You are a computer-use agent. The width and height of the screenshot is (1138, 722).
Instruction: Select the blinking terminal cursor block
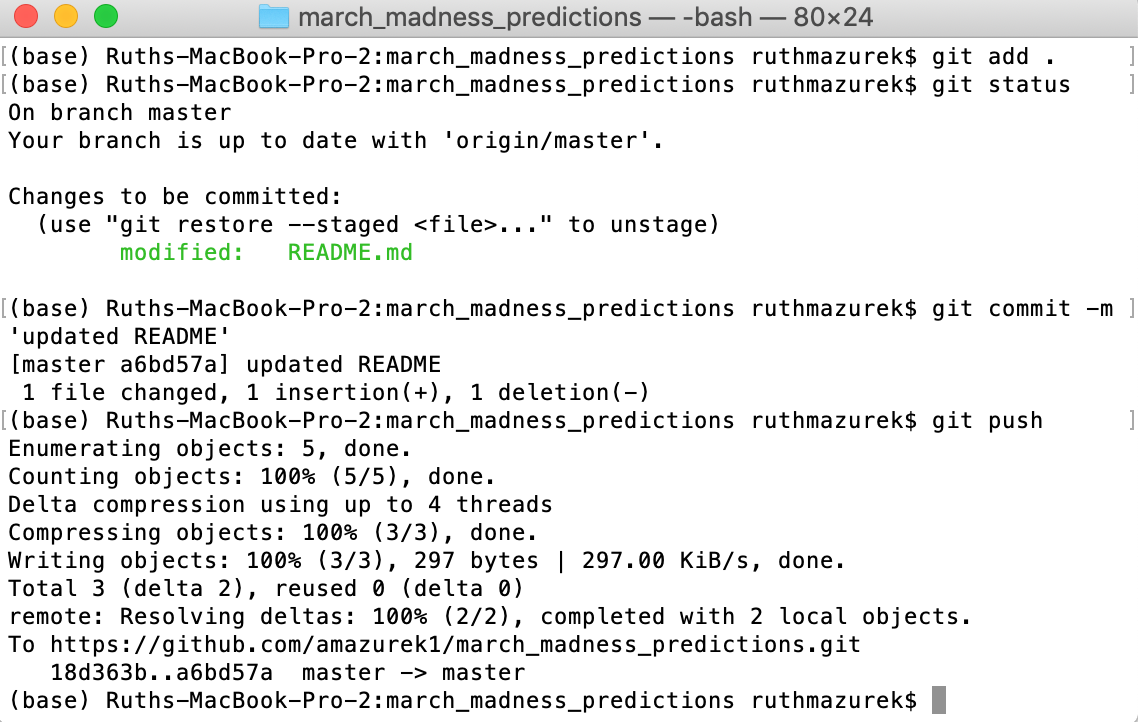(938, 700)
